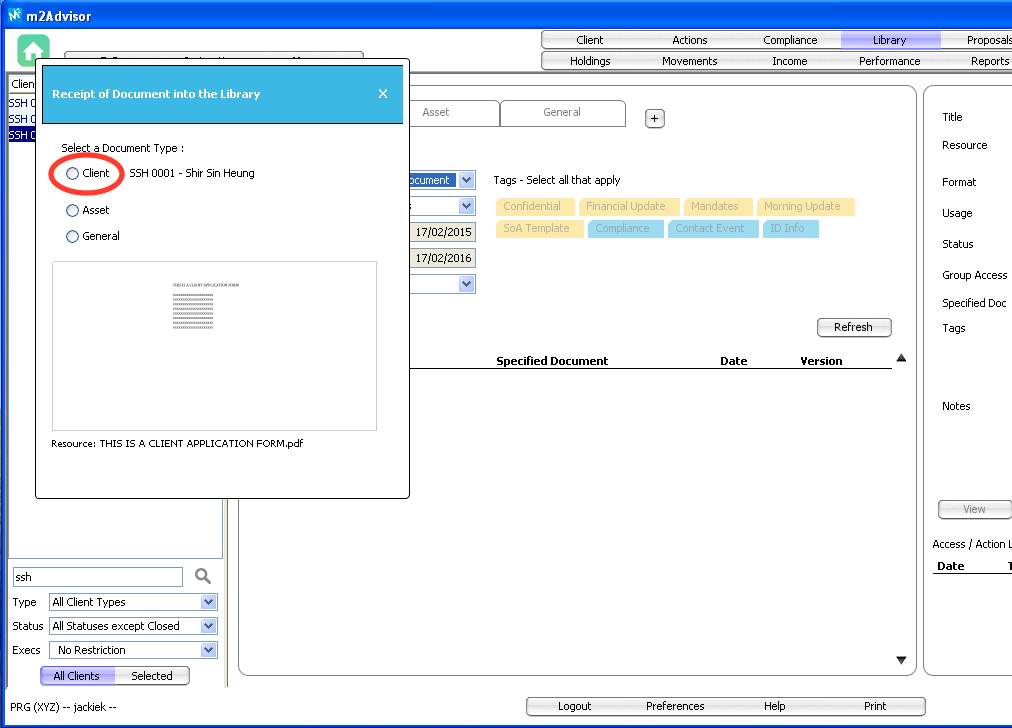Click the plus button beside General tab
Image resolution: width=1012 pixels, height=728 pixels.
(x=654, y=118)
